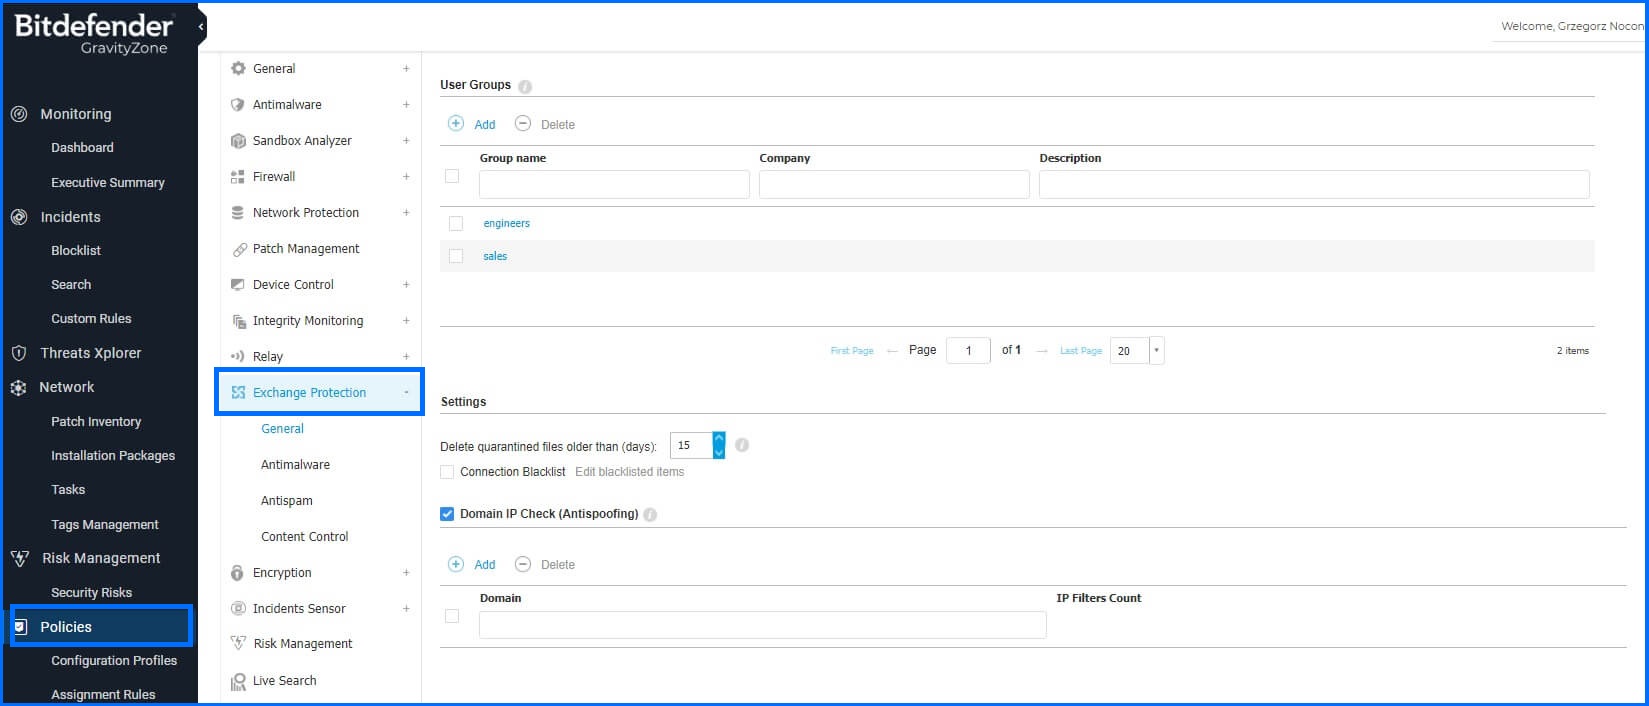Open the Antispam settings page
The height and width of the screenshot is (706, 1649).
(287, 501)
